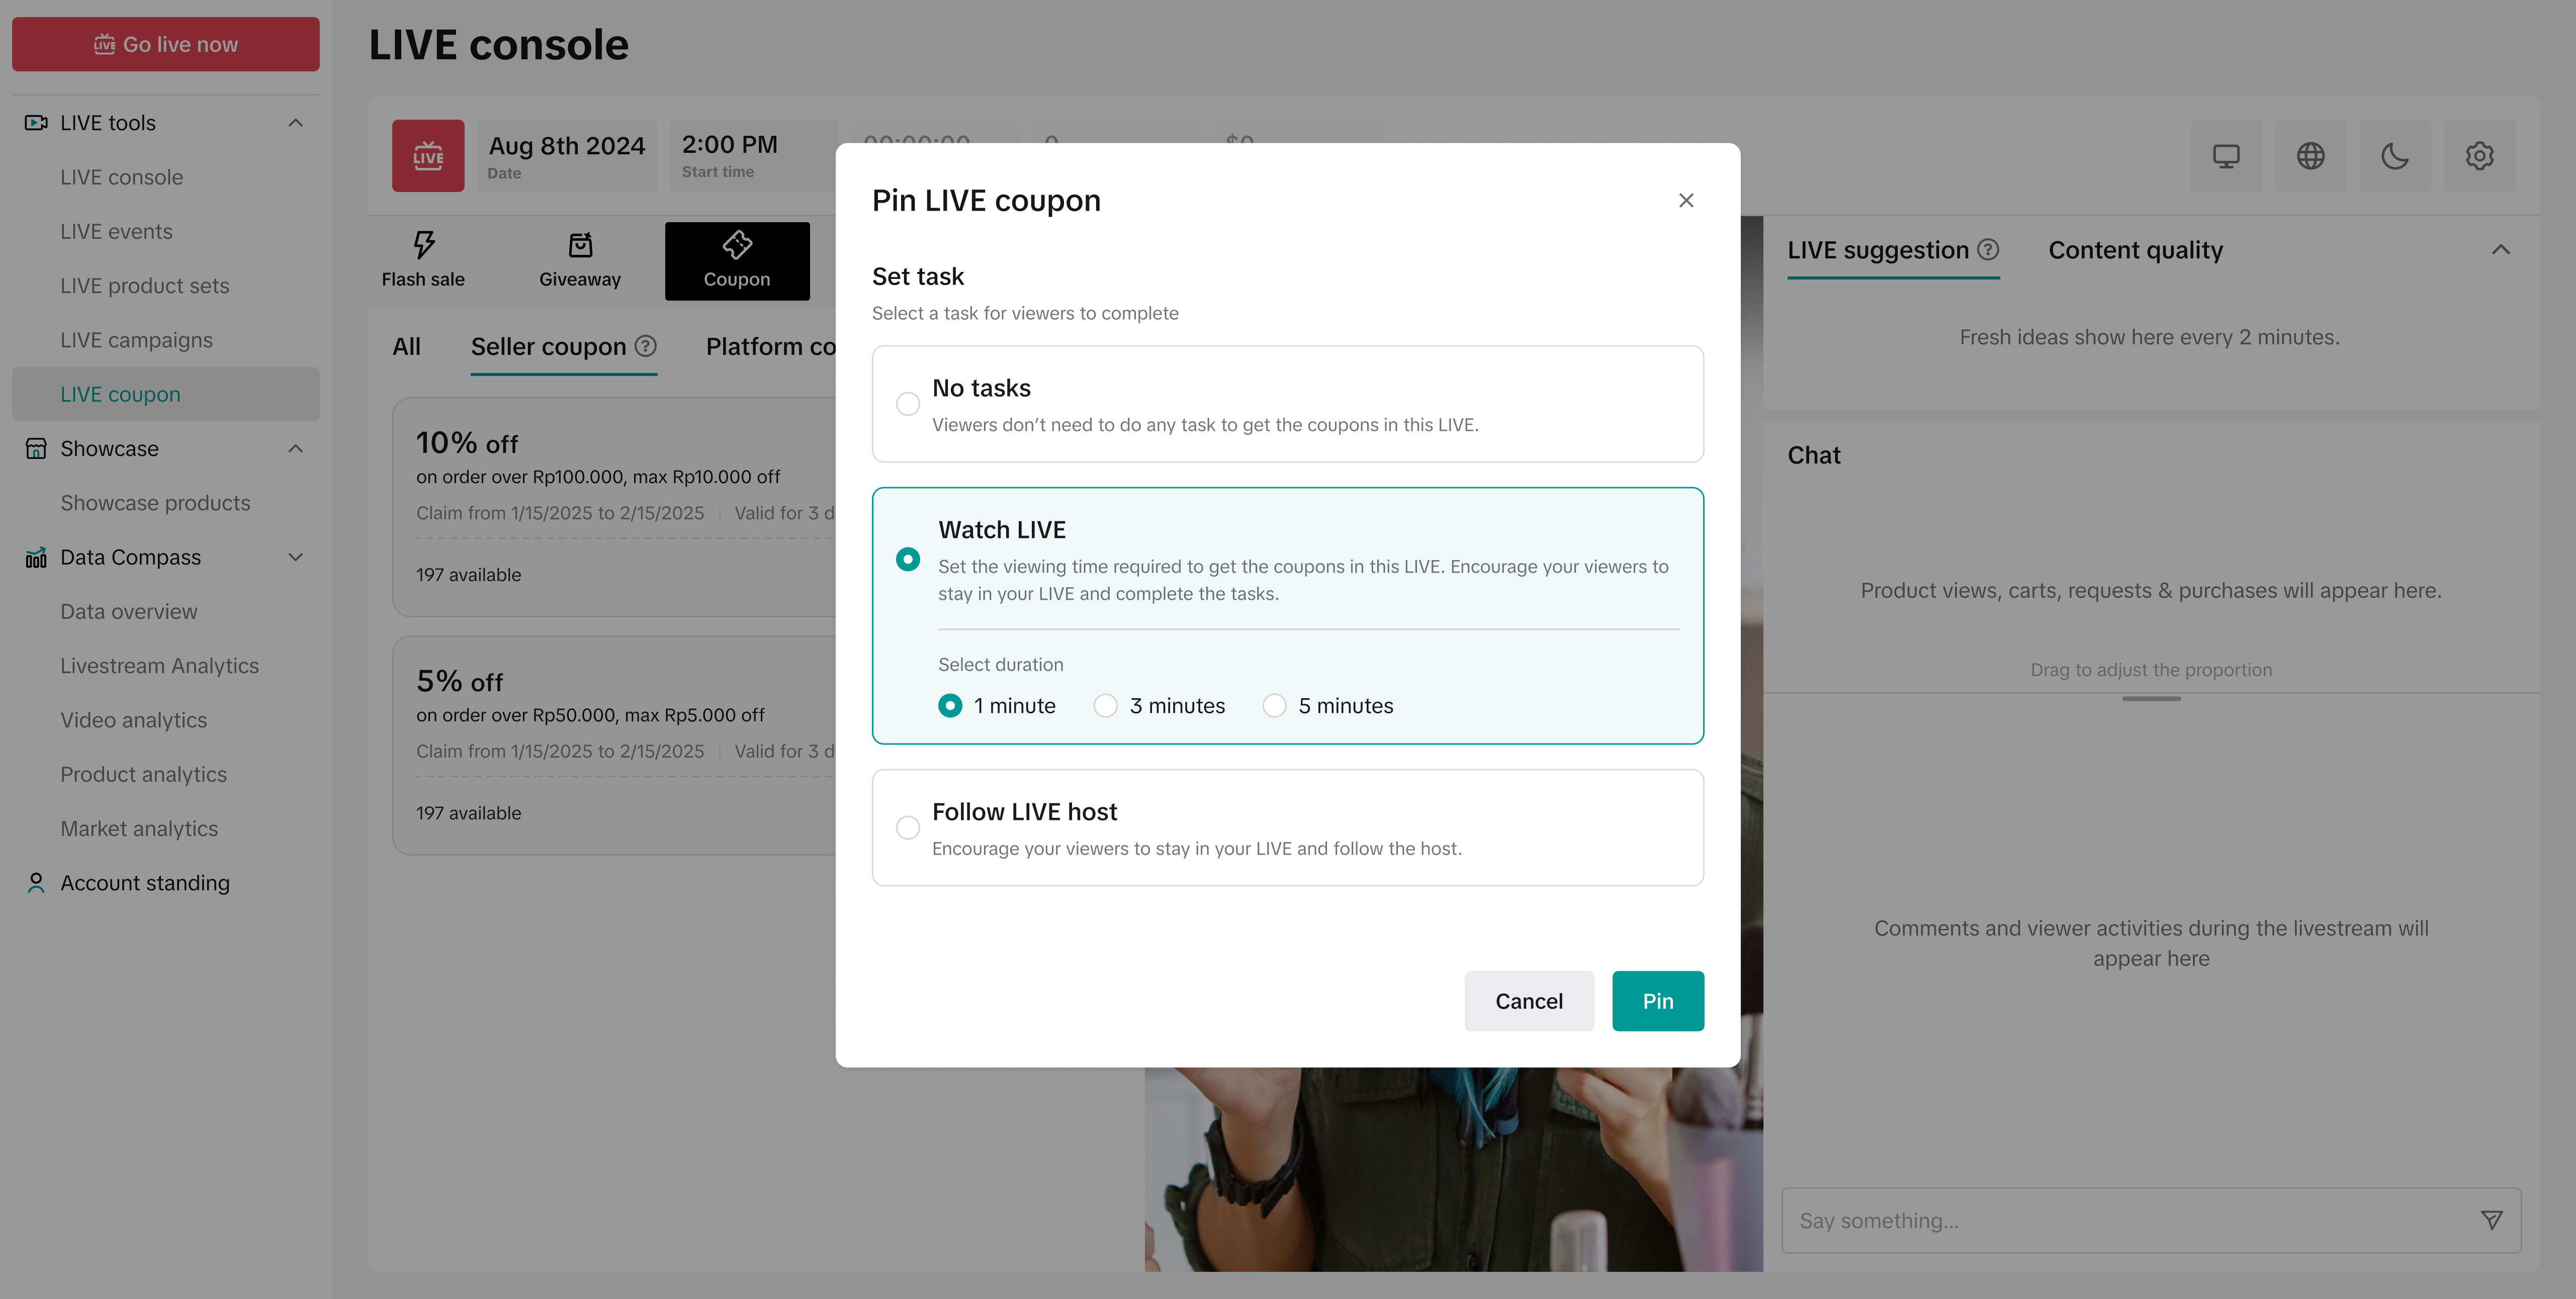Select the Follow LIVE host option

pyautogui.click(x=908, y=828)
